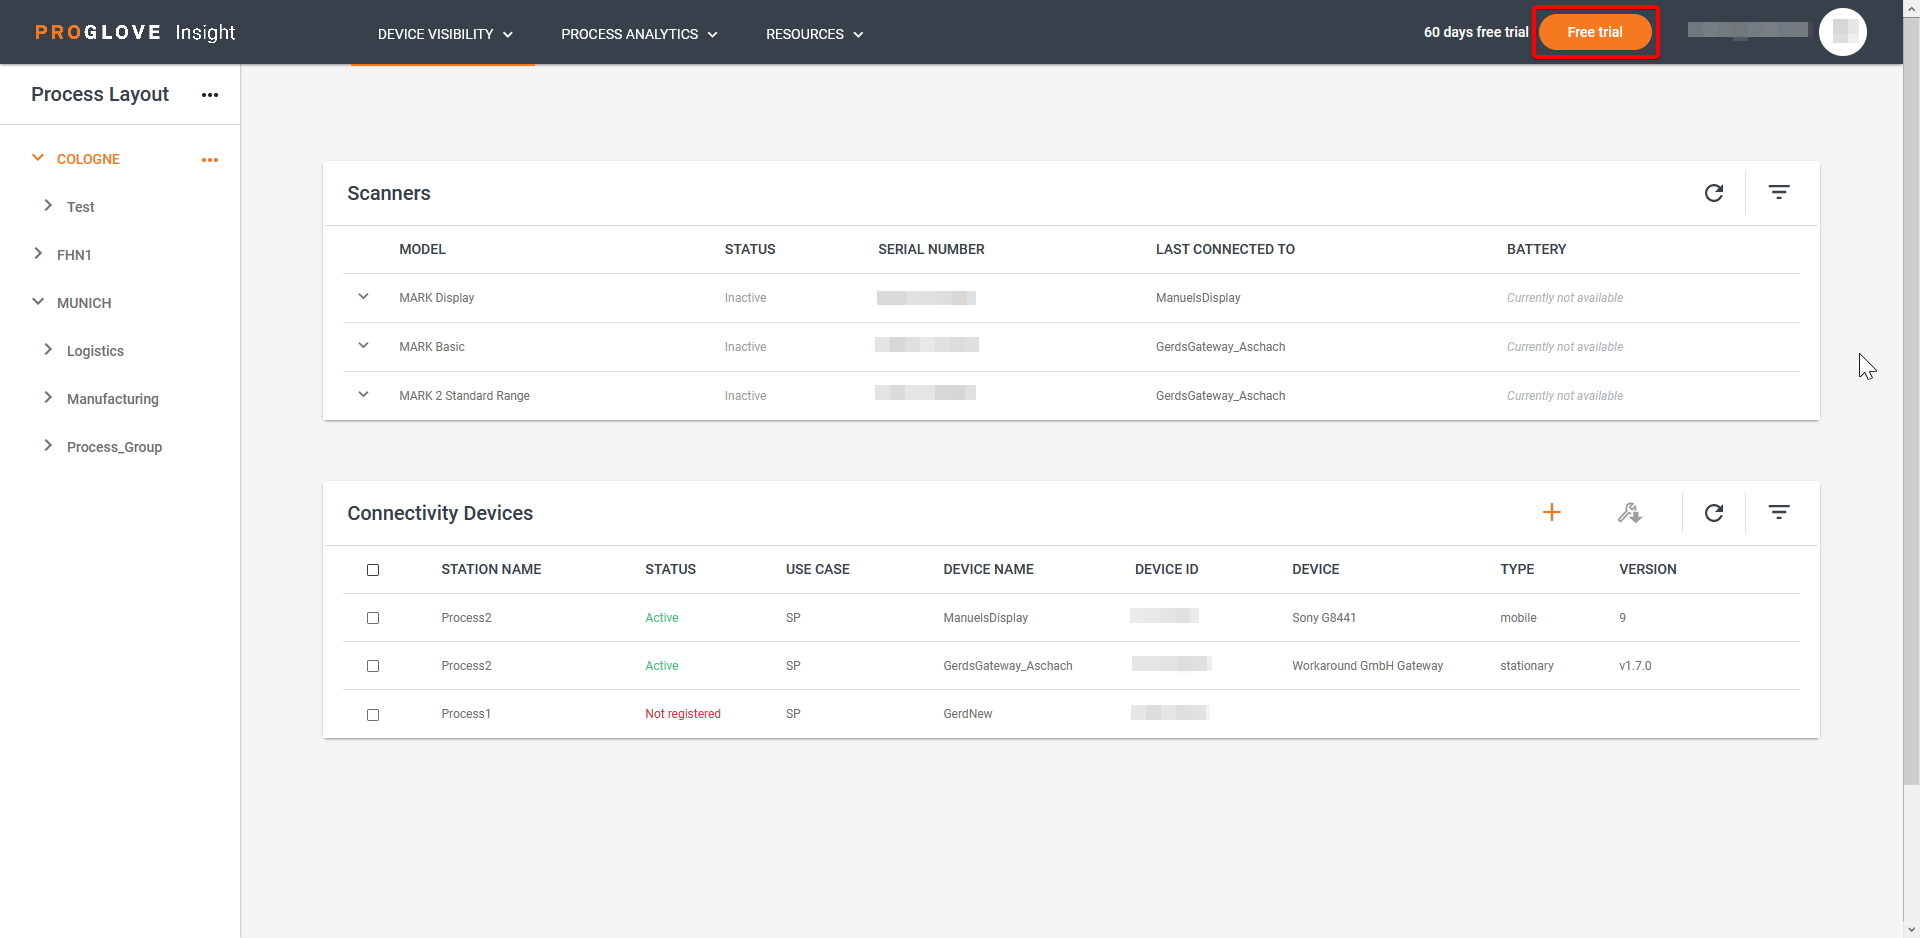Collapse the MUNICH tree node
Viewport: 1920px width, 938px height.
38,302
